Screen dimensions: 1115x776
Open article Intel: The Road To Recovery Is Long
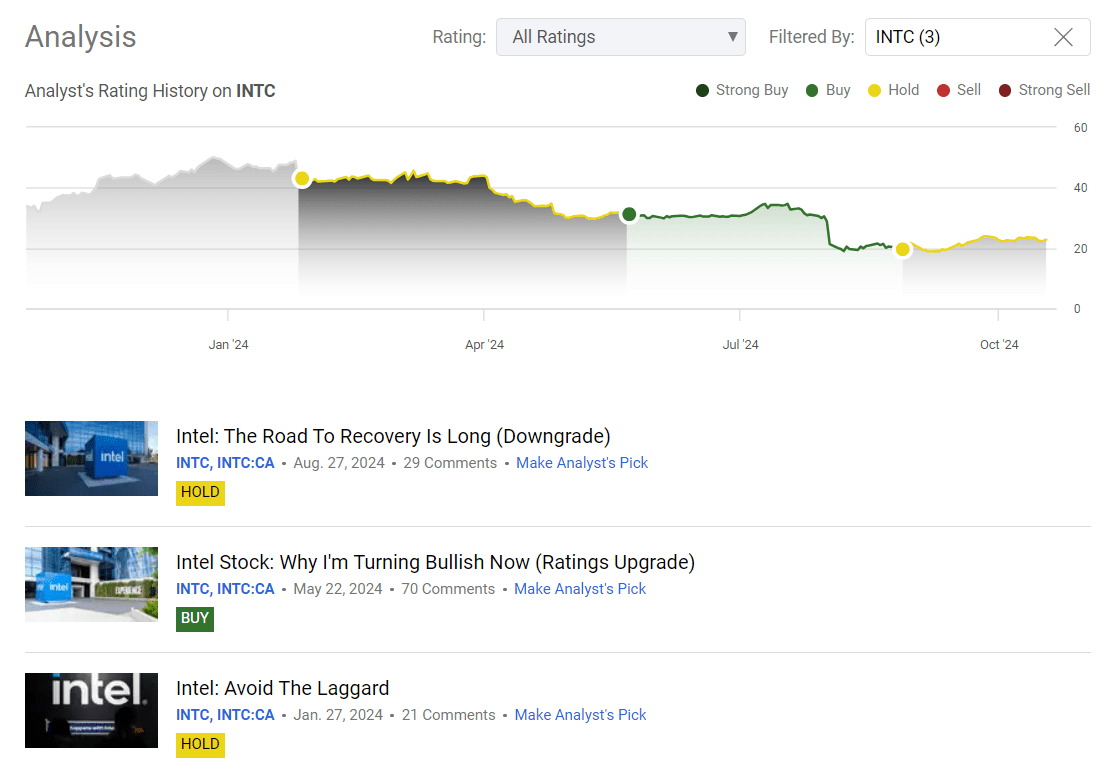tap(393, 436)
